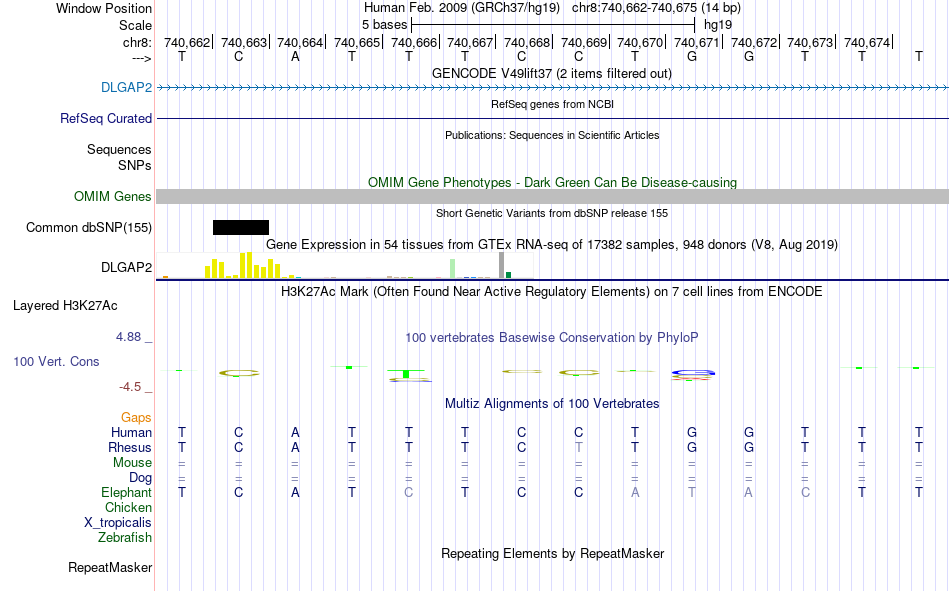Click the 'RefSeq genes from NCBI' title
The image size is (950, 591).
pos(552,104)
